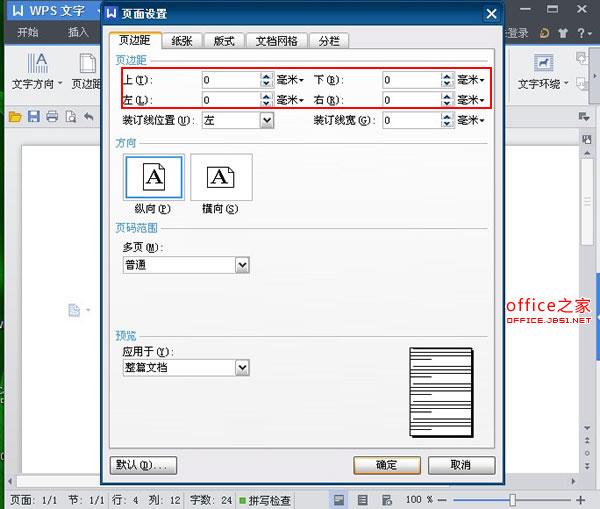Click the 默认(D)... button
This screenshot has width=600, height=509.
click(143, 465)
